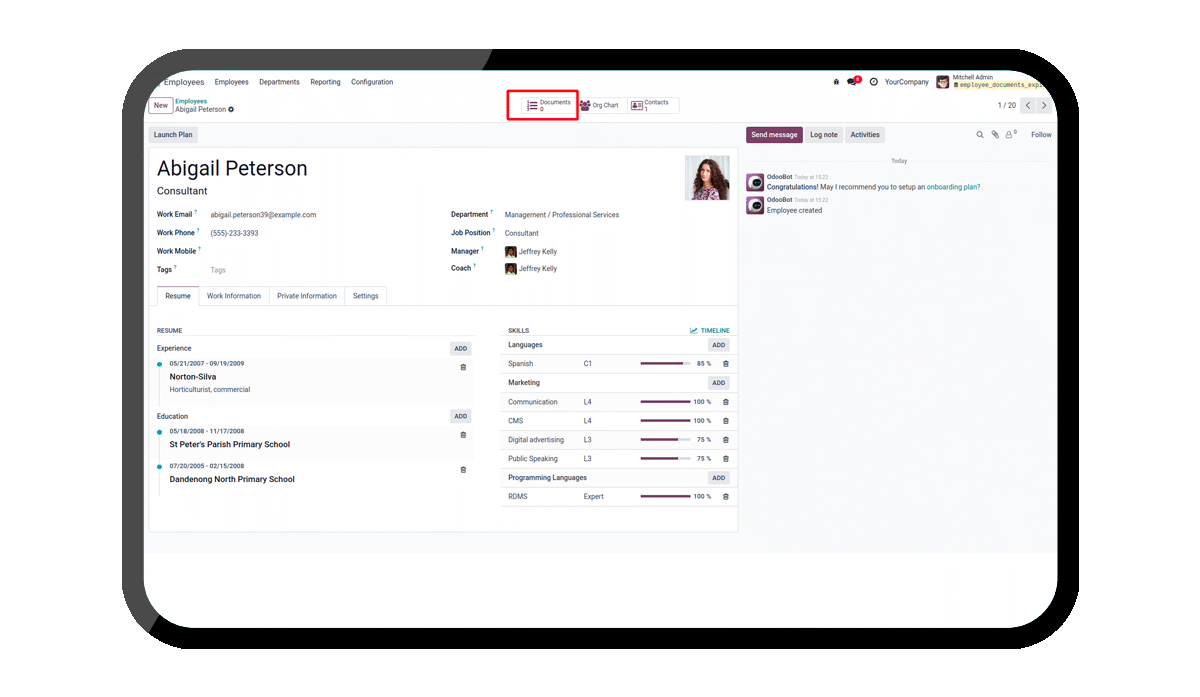Show followers via the person icon
The height and width of the screenshot is (697, 1200).
[1010, 135]
